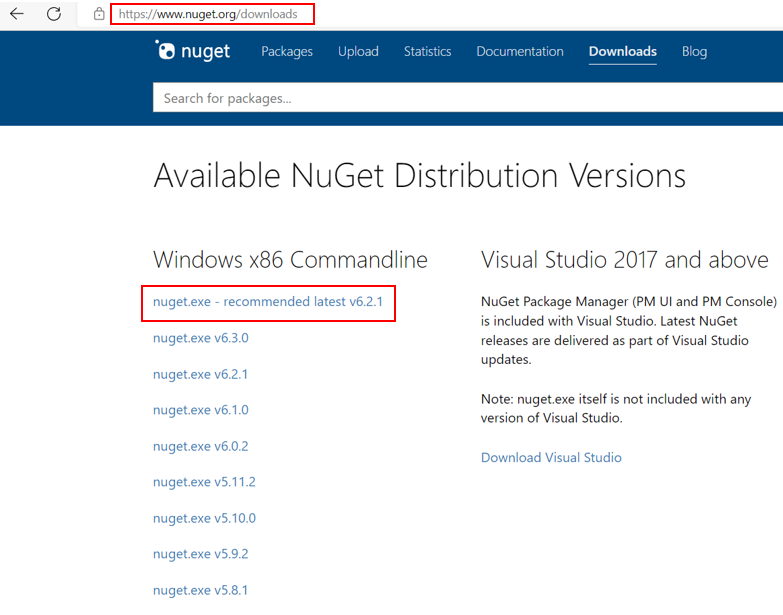Click the browser back arrow

[17, 14]
